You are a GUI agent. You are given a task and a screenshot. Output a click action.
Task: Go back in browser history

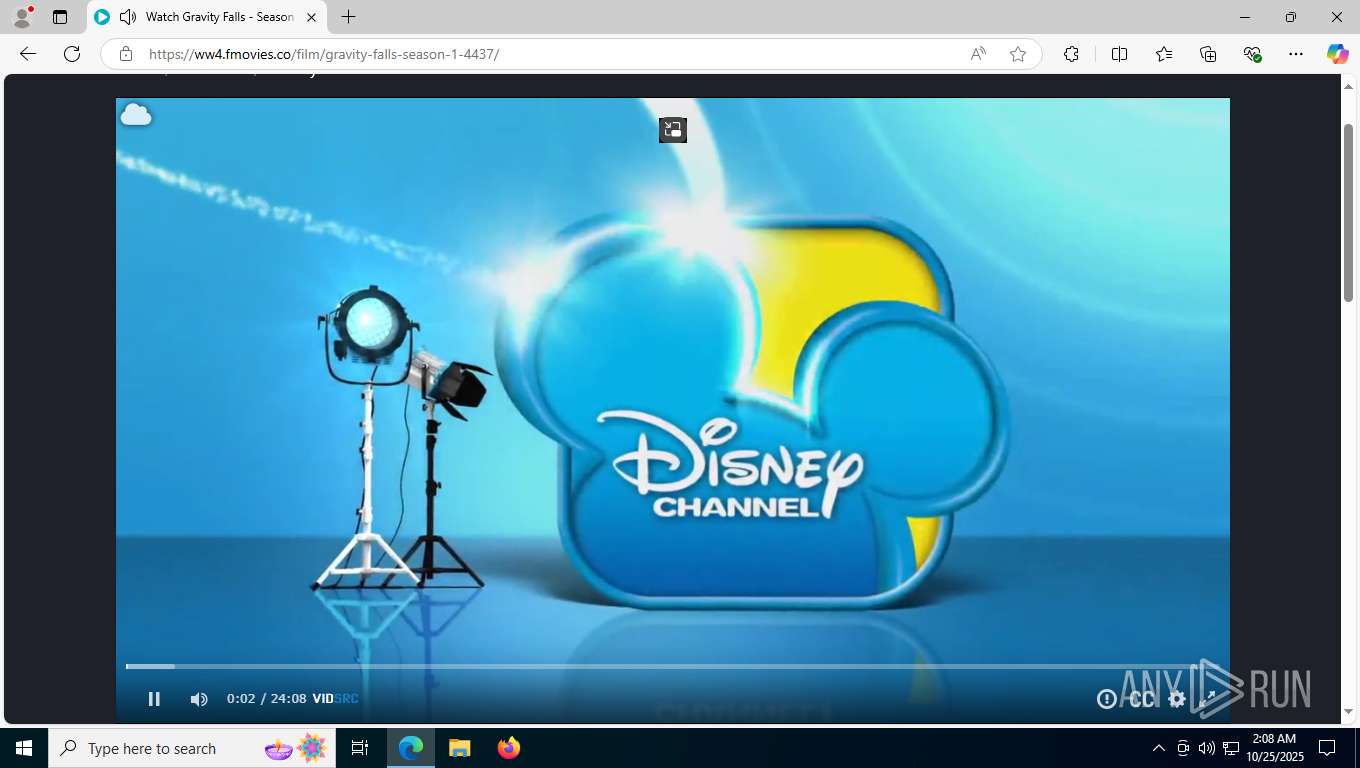[28, 54]
